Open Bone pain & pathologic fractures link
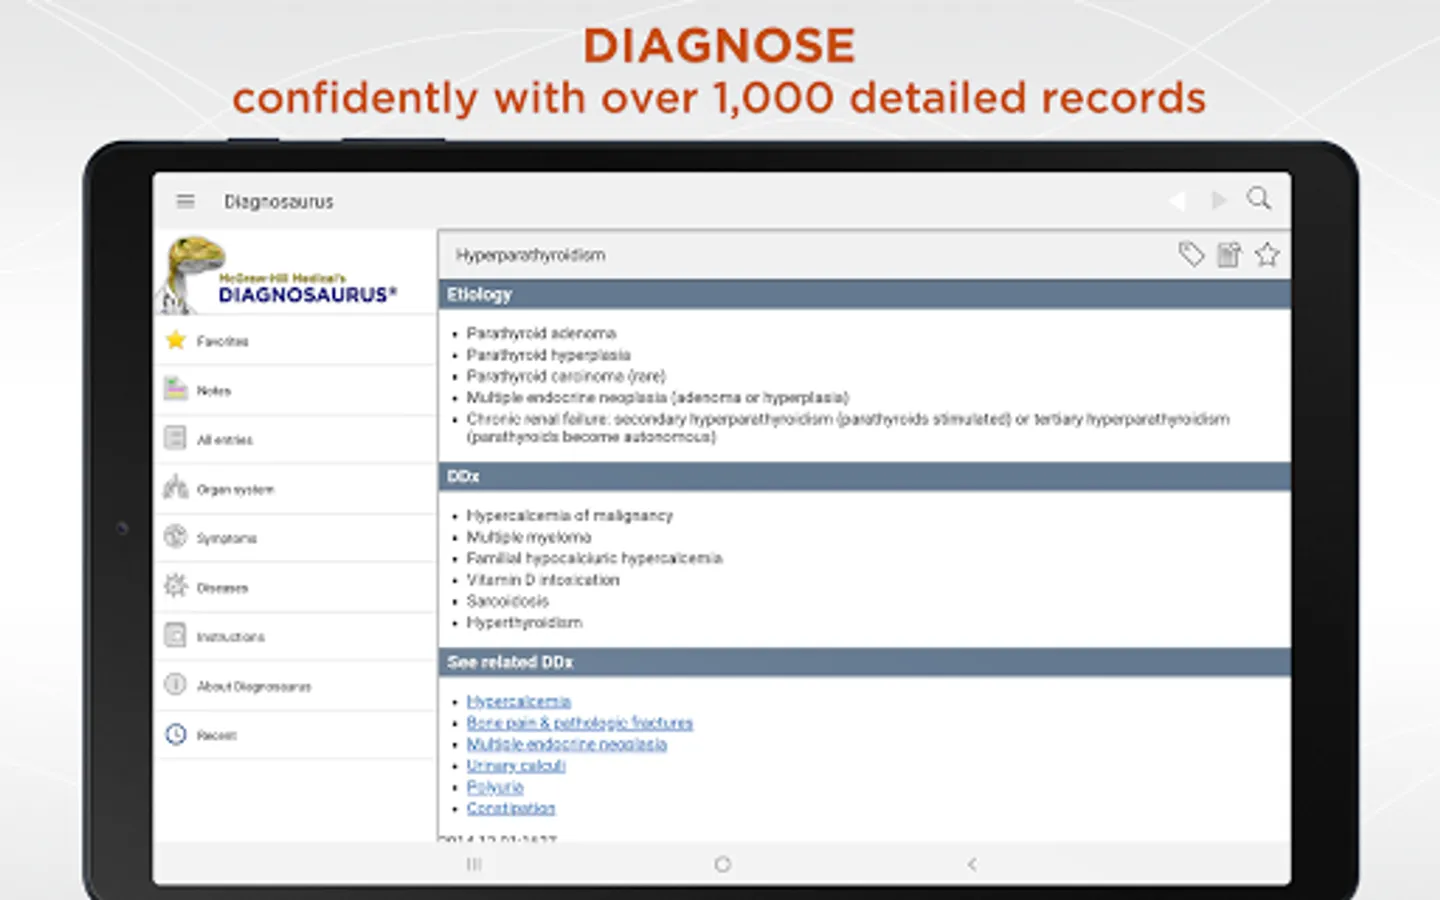The width and height of the screenshot is (1440, 900). (x=579, y=722)
